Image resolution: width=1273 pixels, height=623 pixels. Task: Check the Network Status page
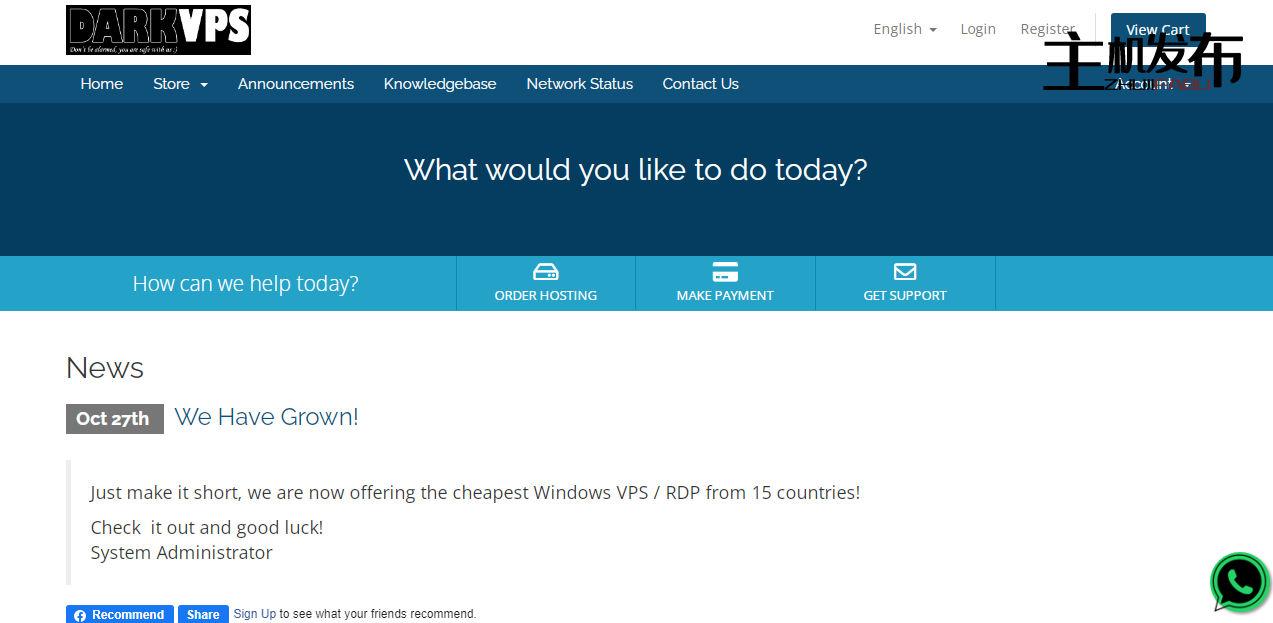point(579,84)
